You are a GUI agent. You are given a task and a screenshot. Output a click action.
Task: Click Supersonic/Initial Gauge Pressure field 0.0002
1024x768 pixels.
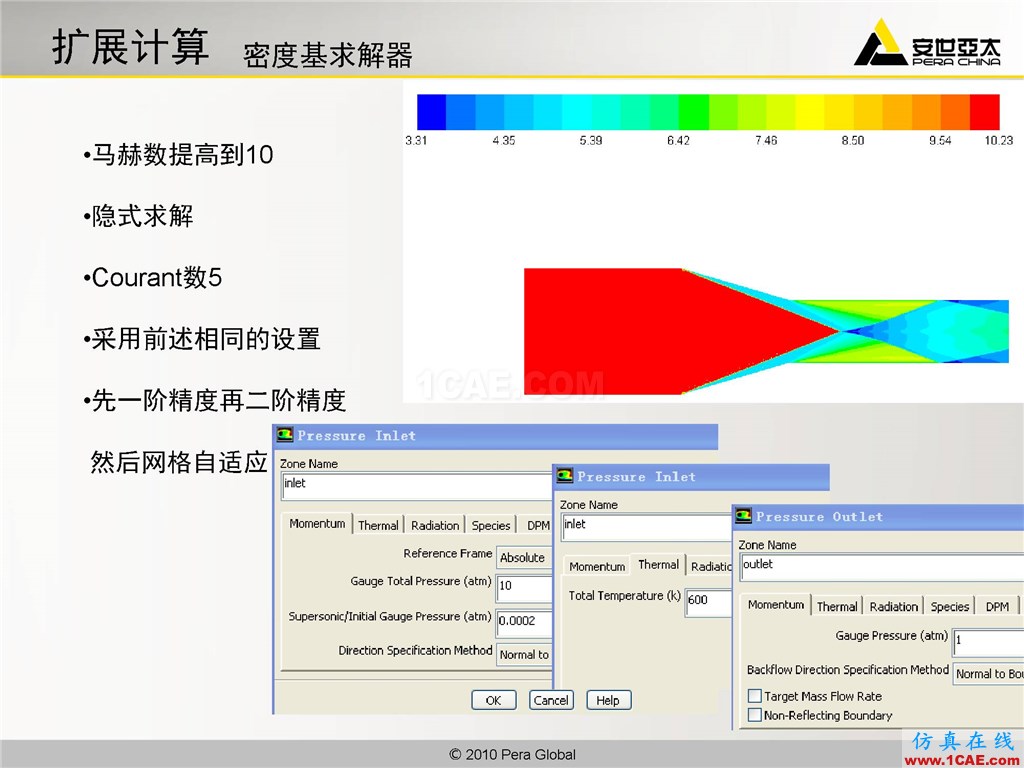(x=524, y=624)
